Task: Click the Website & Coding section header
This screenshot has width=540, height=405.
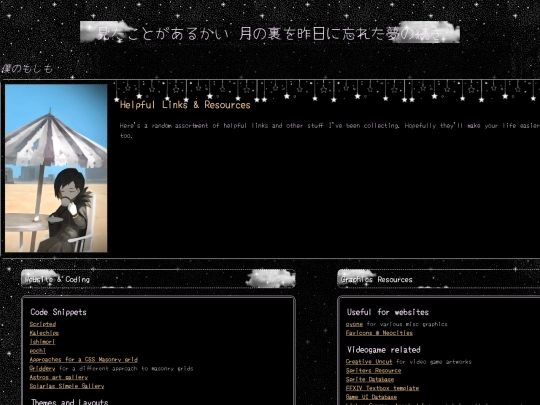Action: [x=158, y=279]
